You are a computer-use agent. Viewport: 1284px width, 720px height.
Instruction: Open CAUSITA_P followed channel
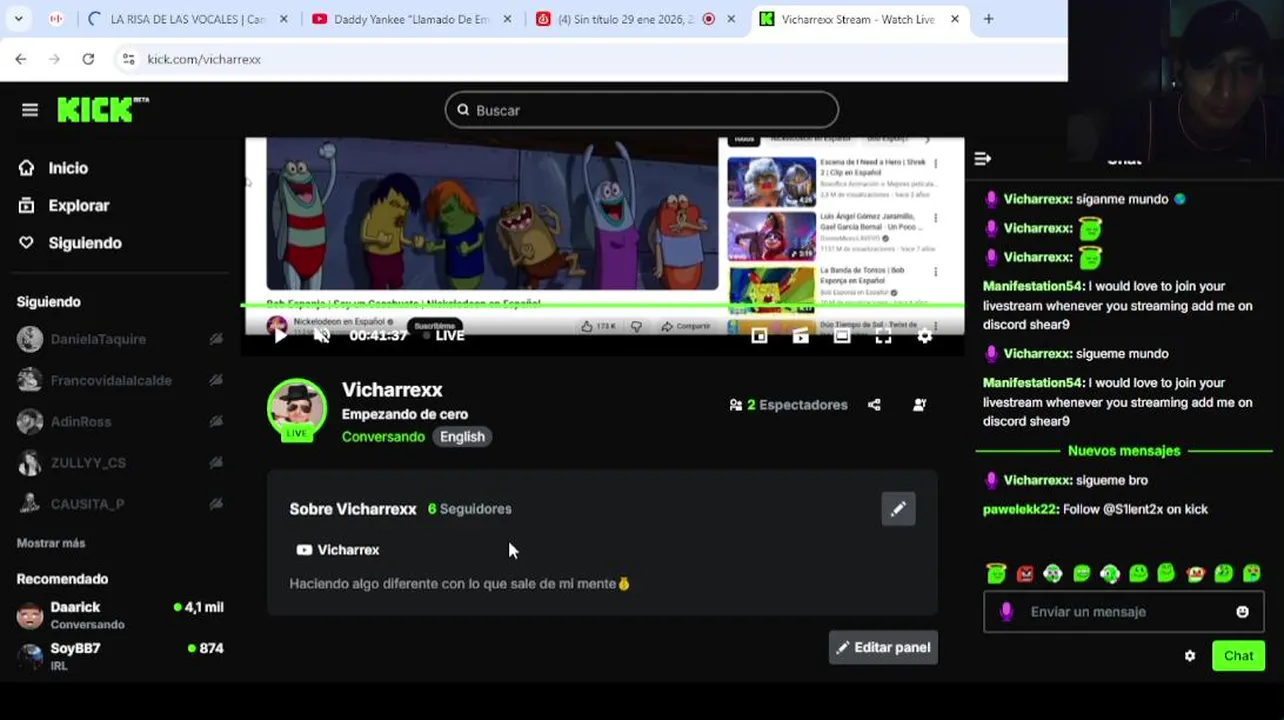click(x=87, y=504)
